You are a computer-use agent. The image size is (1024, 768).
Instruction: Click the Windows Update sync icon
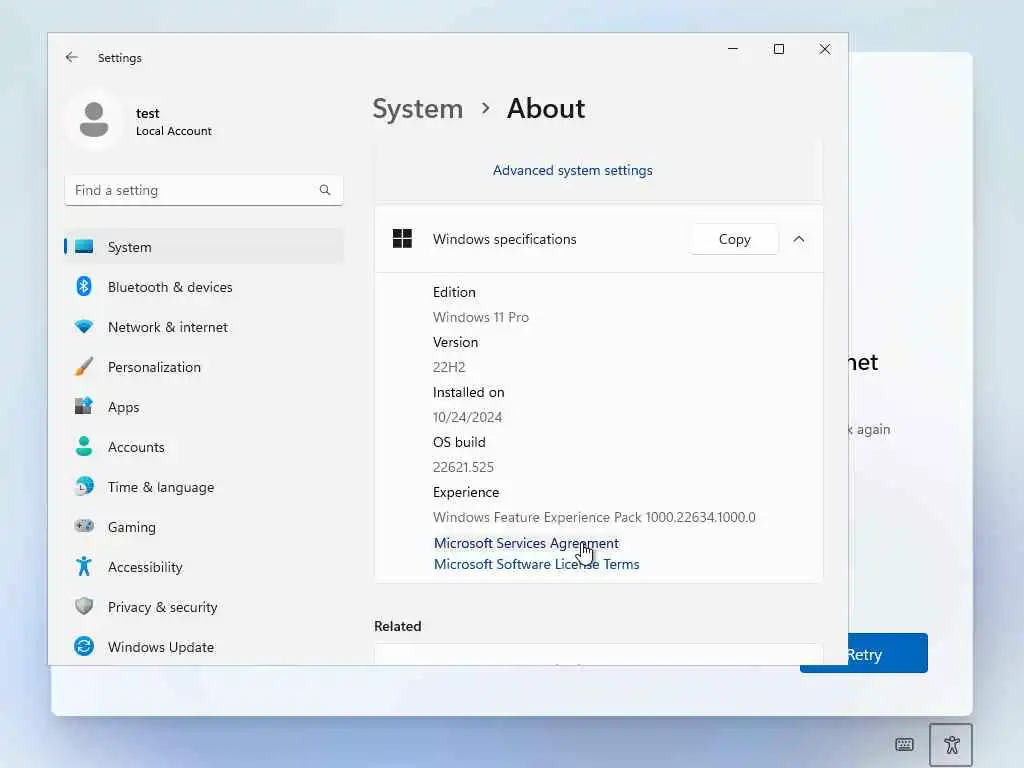pyautogui.click(x=84, y=647)
